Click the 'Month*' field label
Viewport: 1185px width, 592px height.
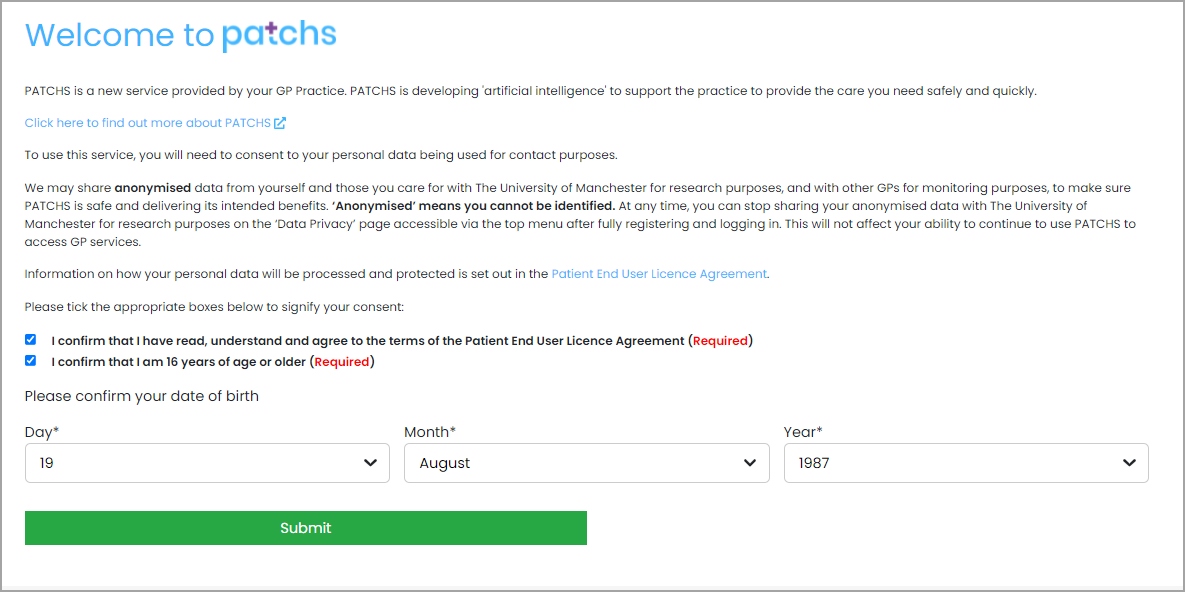coord(430,432)
